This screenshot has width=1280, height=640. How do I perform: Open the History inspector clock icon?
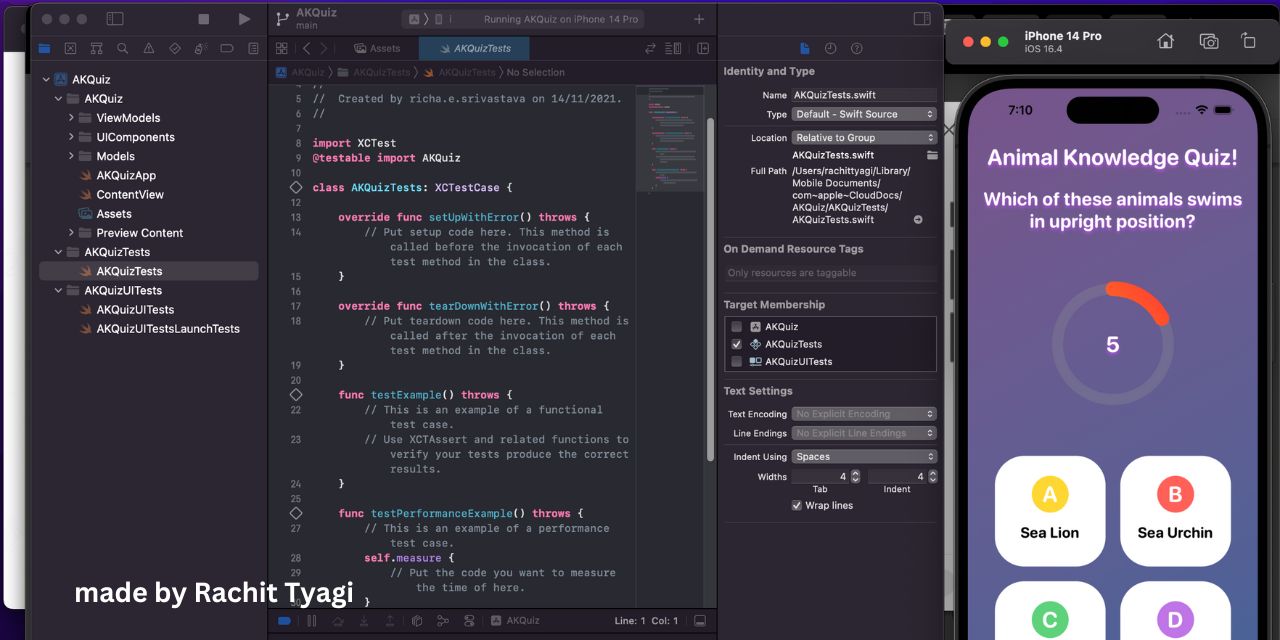click(829, 48)
